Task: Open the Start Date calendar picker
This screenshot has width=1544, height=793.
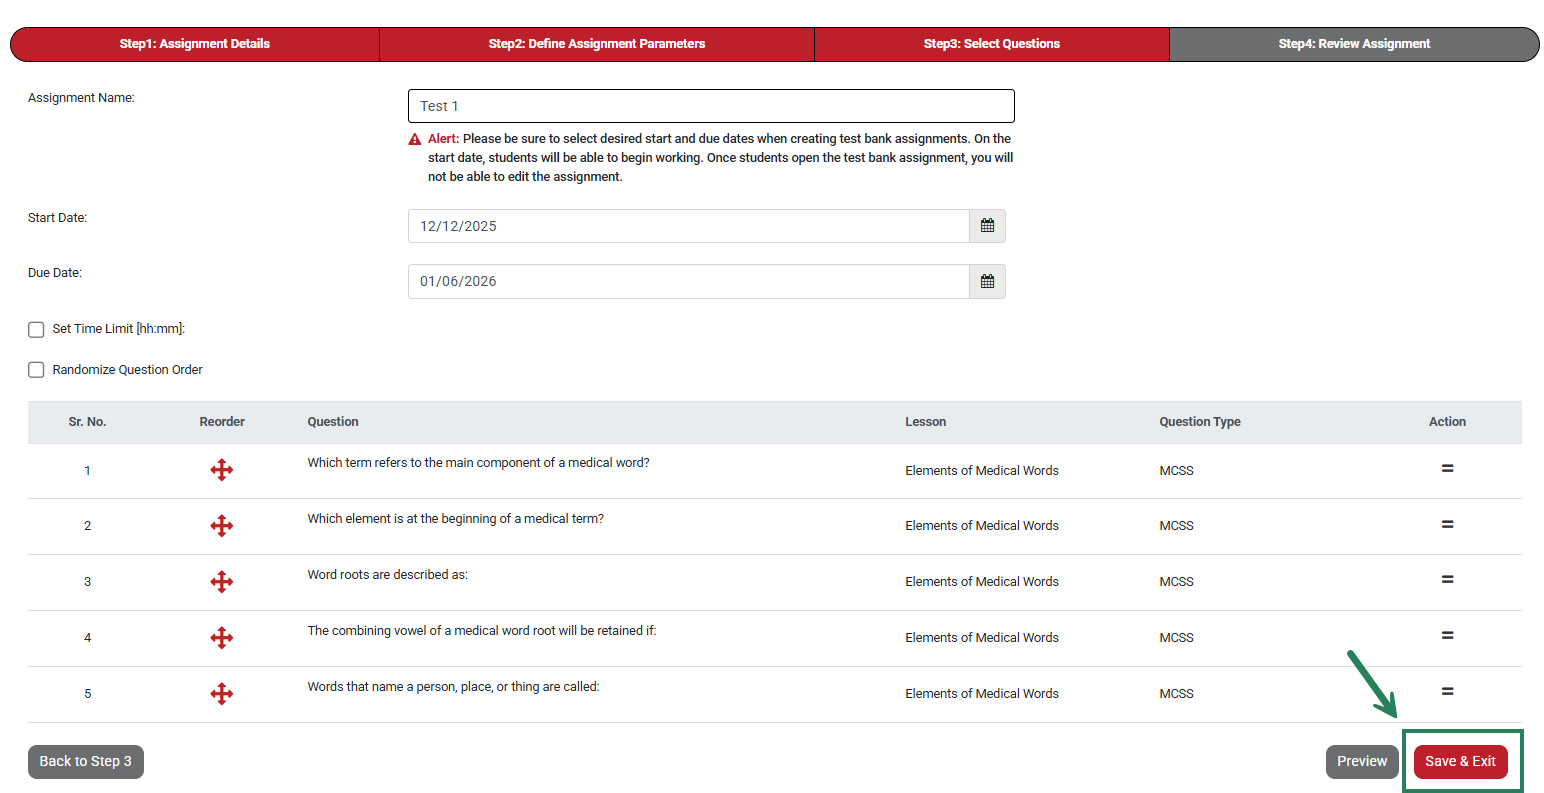Action: click(987, 225)
